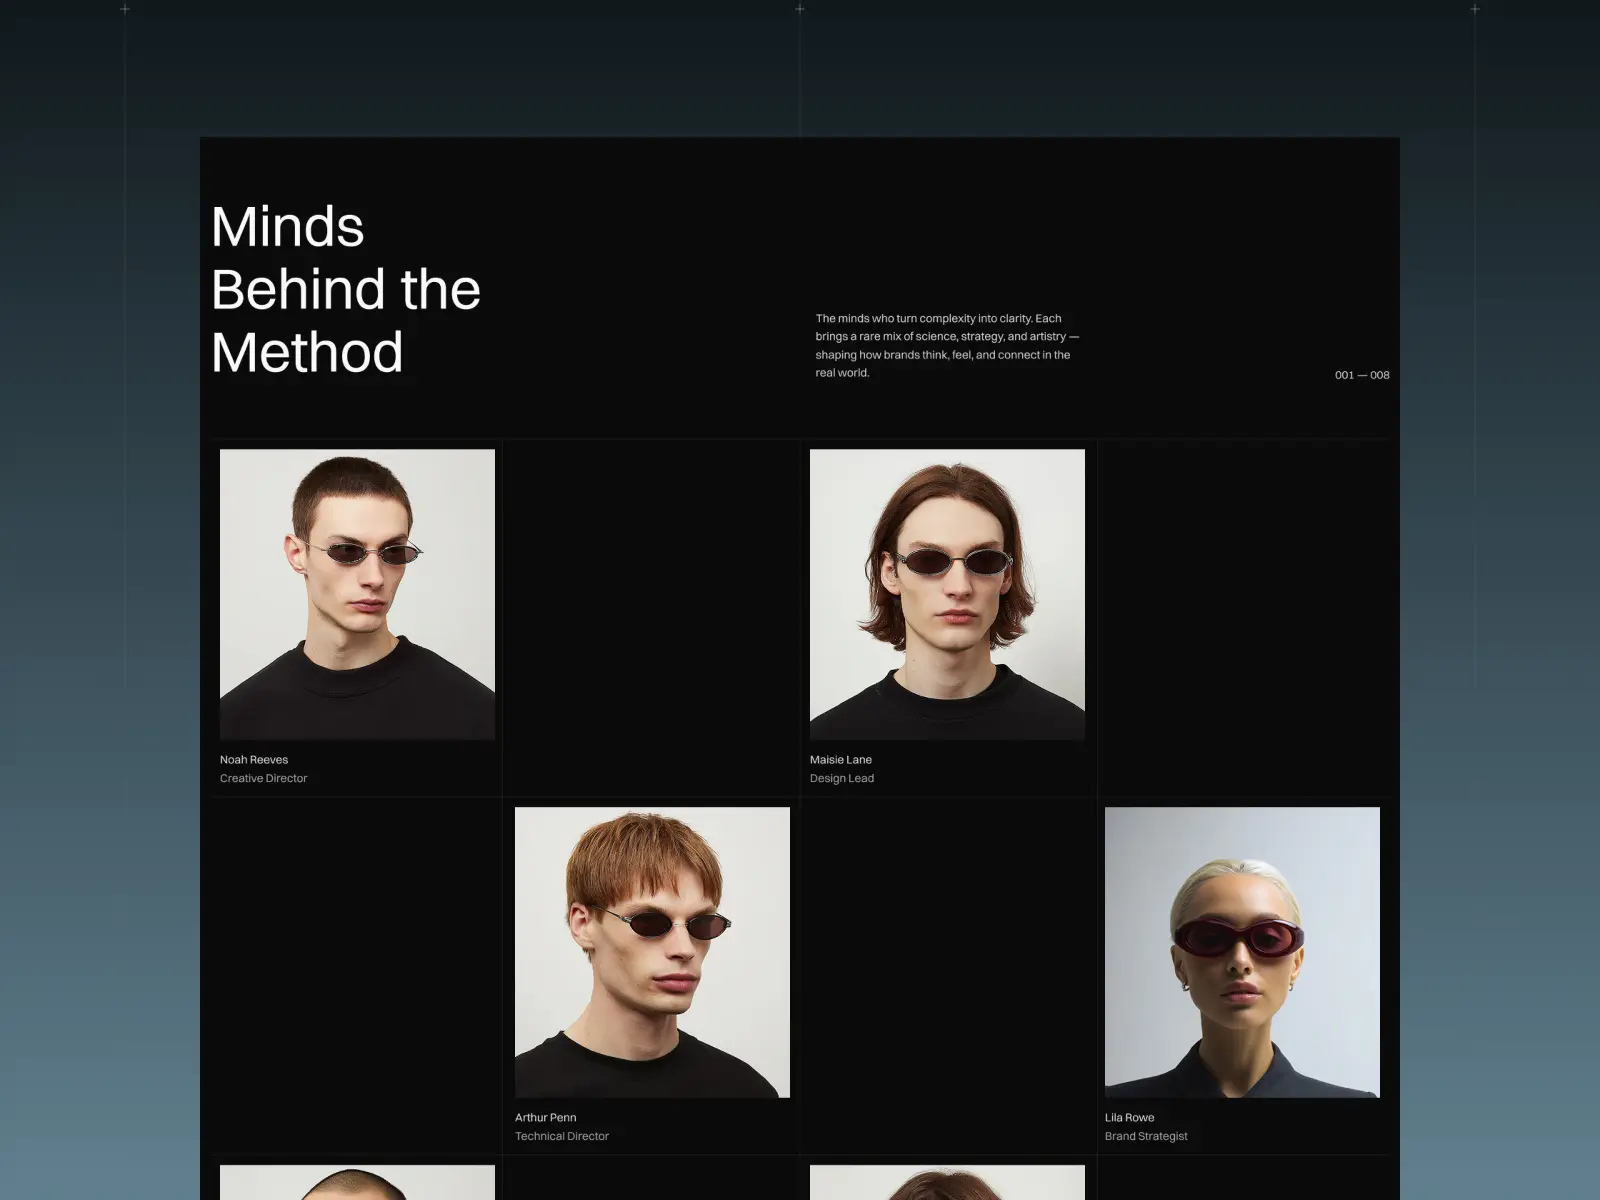Viewport: 1600px width, 1200px height.
Task: Click the intro paragraph about minds
Action: pyautogui.click(x=947, y=345)
